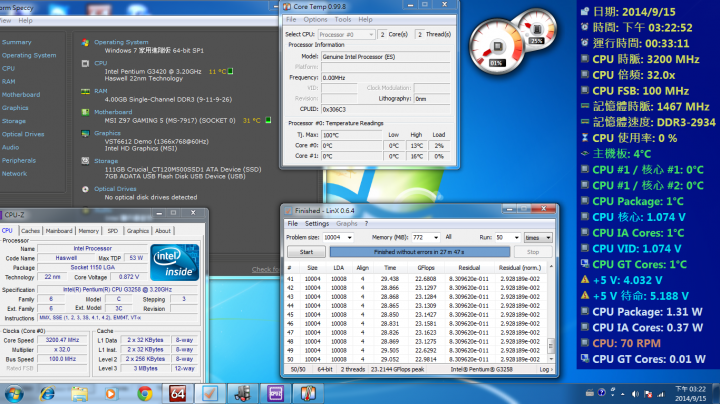Screen dimensions: 720x404
Task: Click the Storage drive icon in Speccy summary
Action: [x=85, y=161]
